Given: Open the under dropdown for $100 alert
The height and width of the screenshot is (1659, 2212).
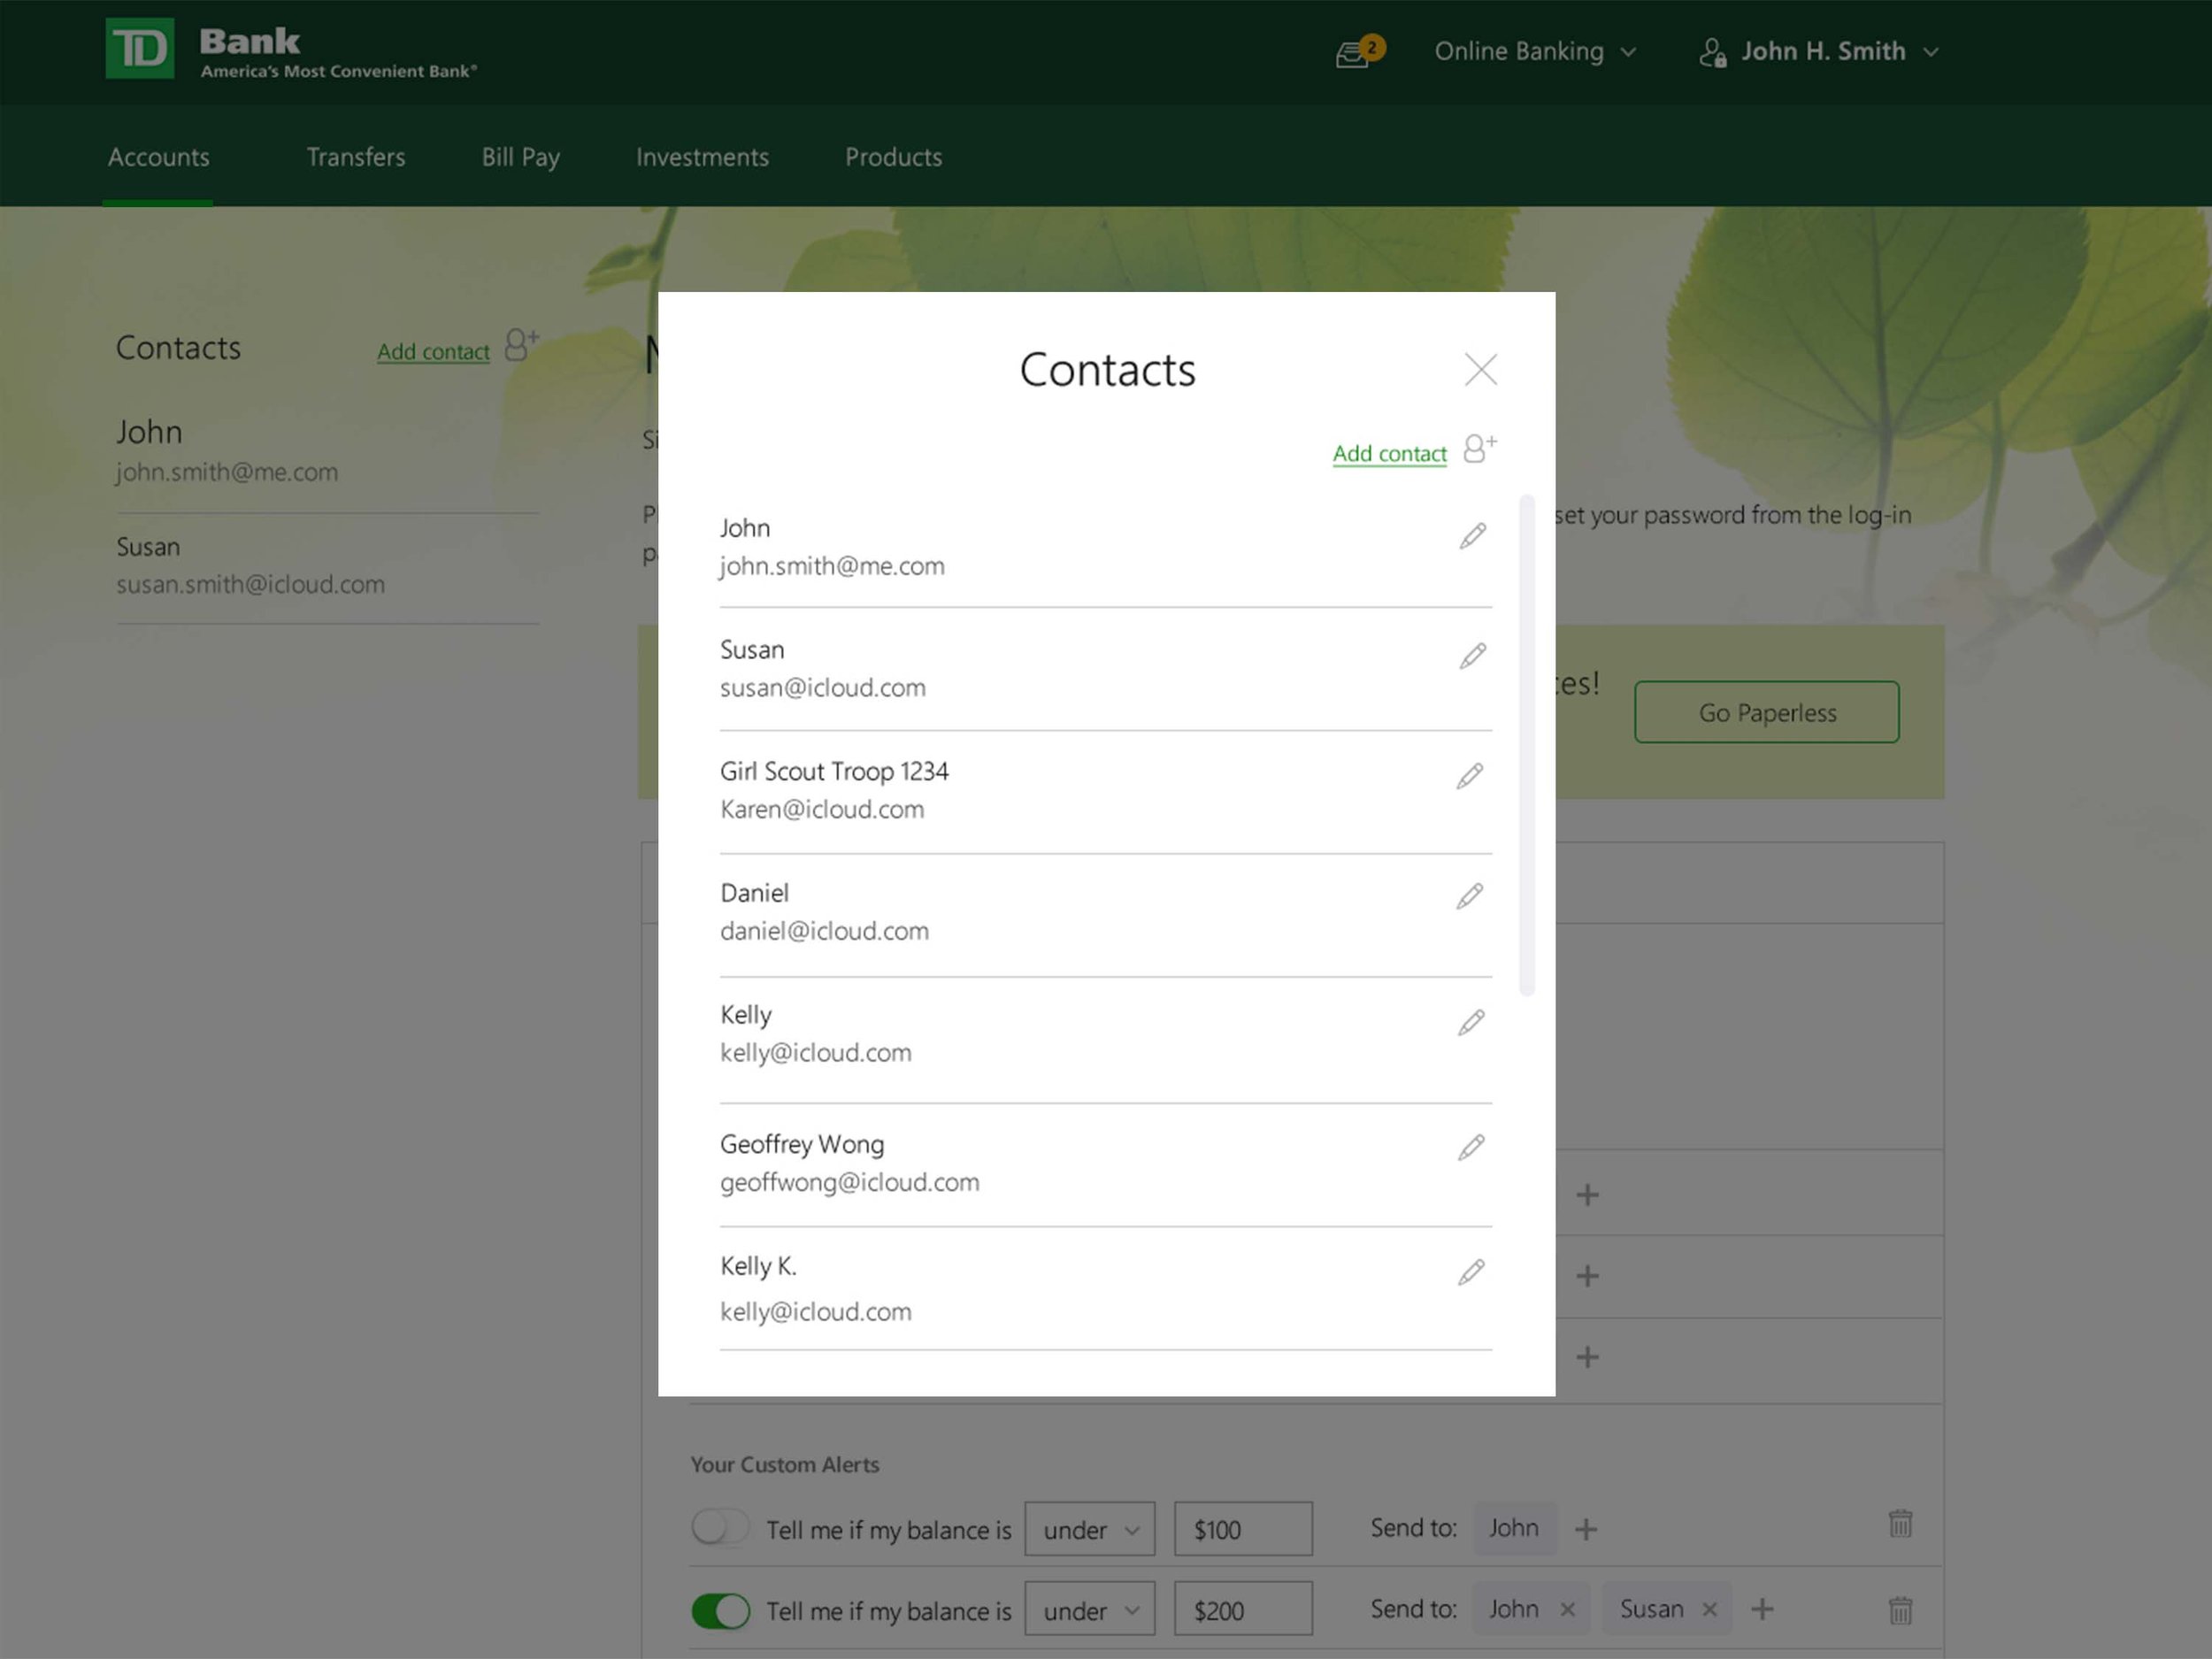Looking at the screenshot, I should pyautogui.click(x=1089, y=1529).
